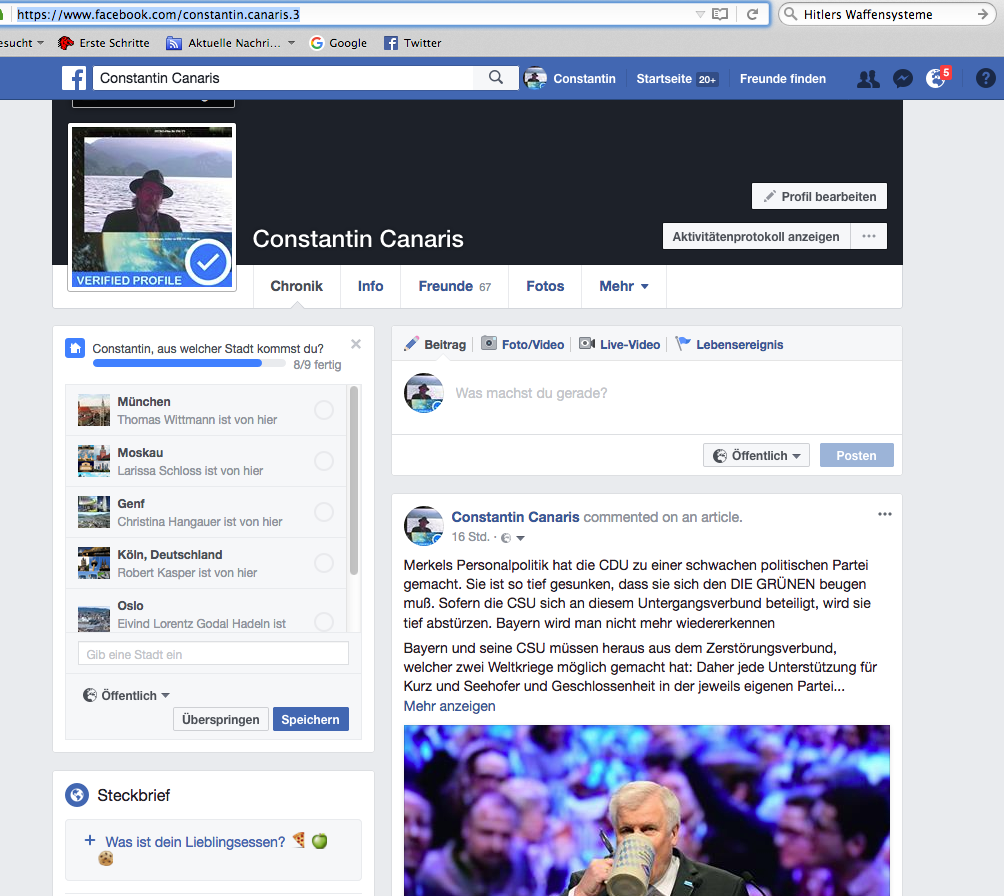Image resolution: width=1004 pixels, height=896 pixels.
Task: Close the hometown suggestion card
Action: 356,344
